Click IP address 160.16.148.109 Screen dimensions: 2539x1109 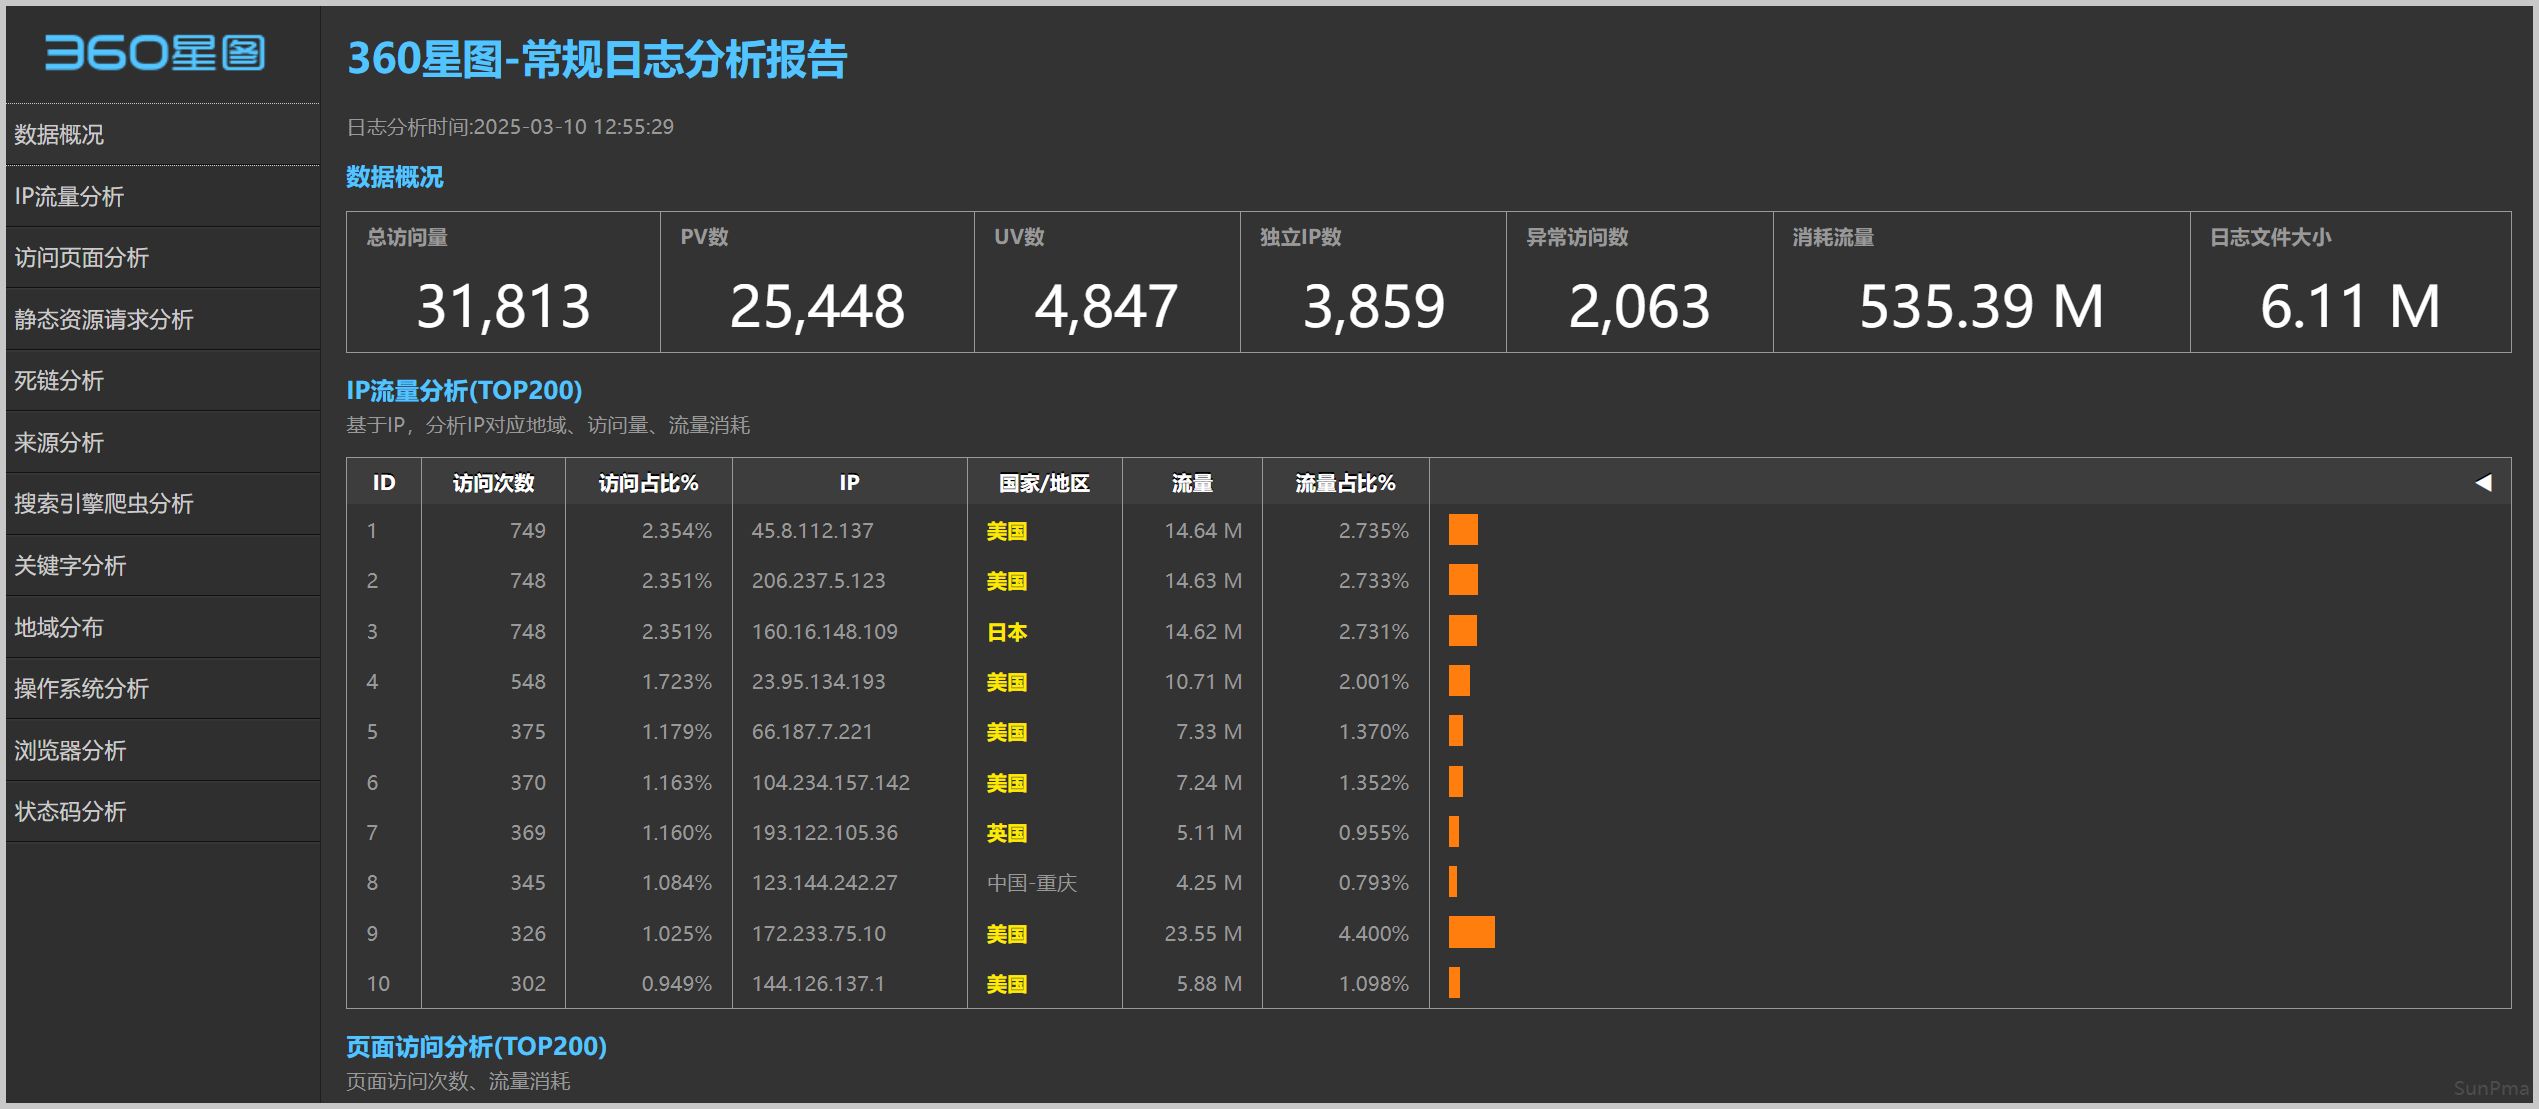point(825,632)
